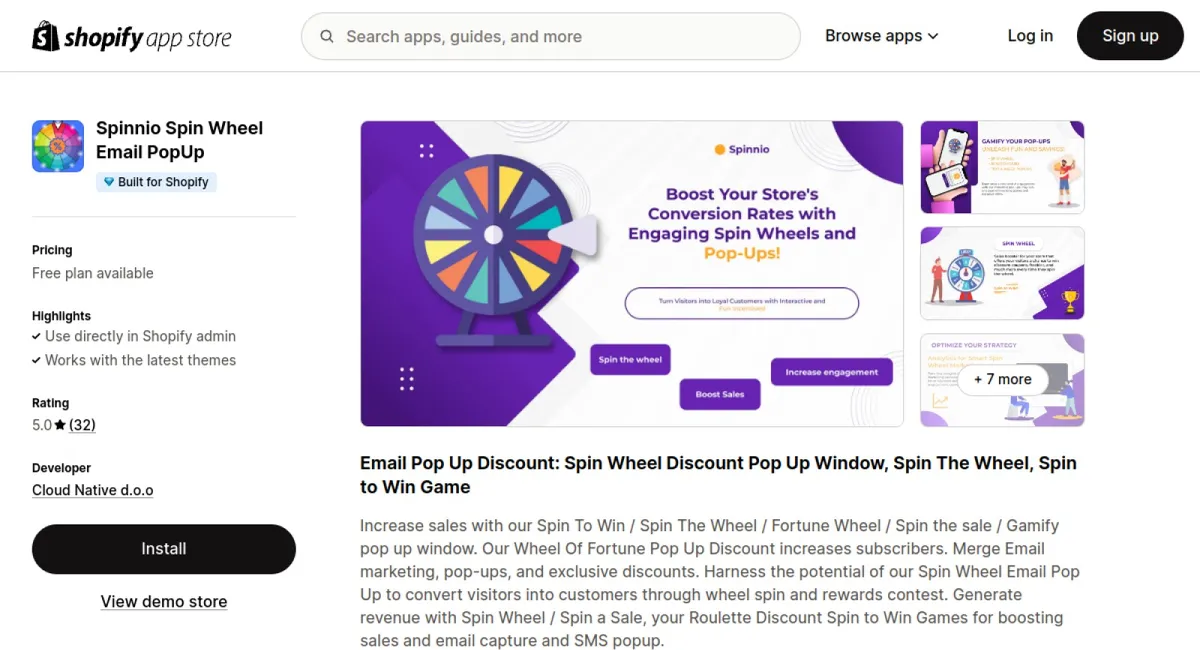1200x650 pixels.
Task: Click Sign up in the header
Action: [1130, 35]
